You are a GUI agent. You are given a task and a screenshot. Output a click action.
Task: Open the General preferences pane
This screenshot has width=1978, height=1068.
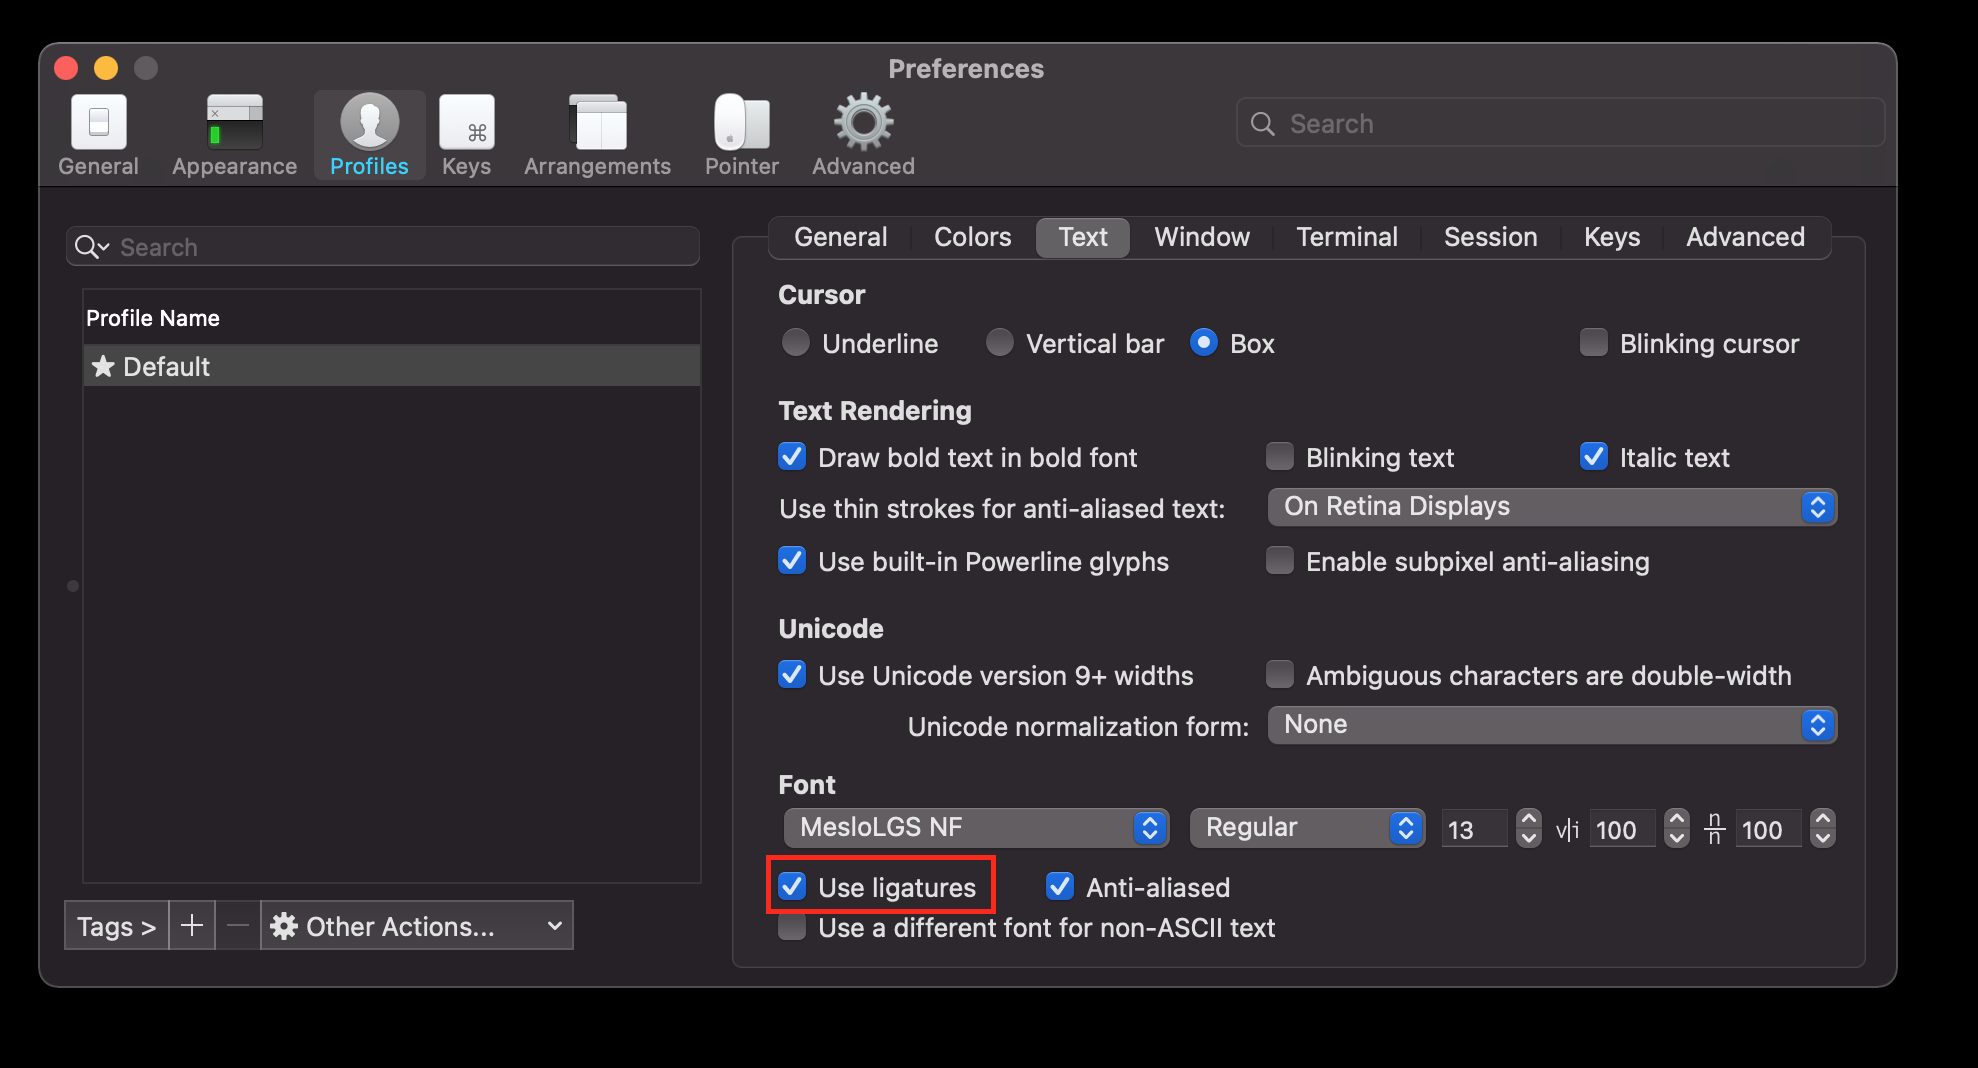tap(97, 133)
